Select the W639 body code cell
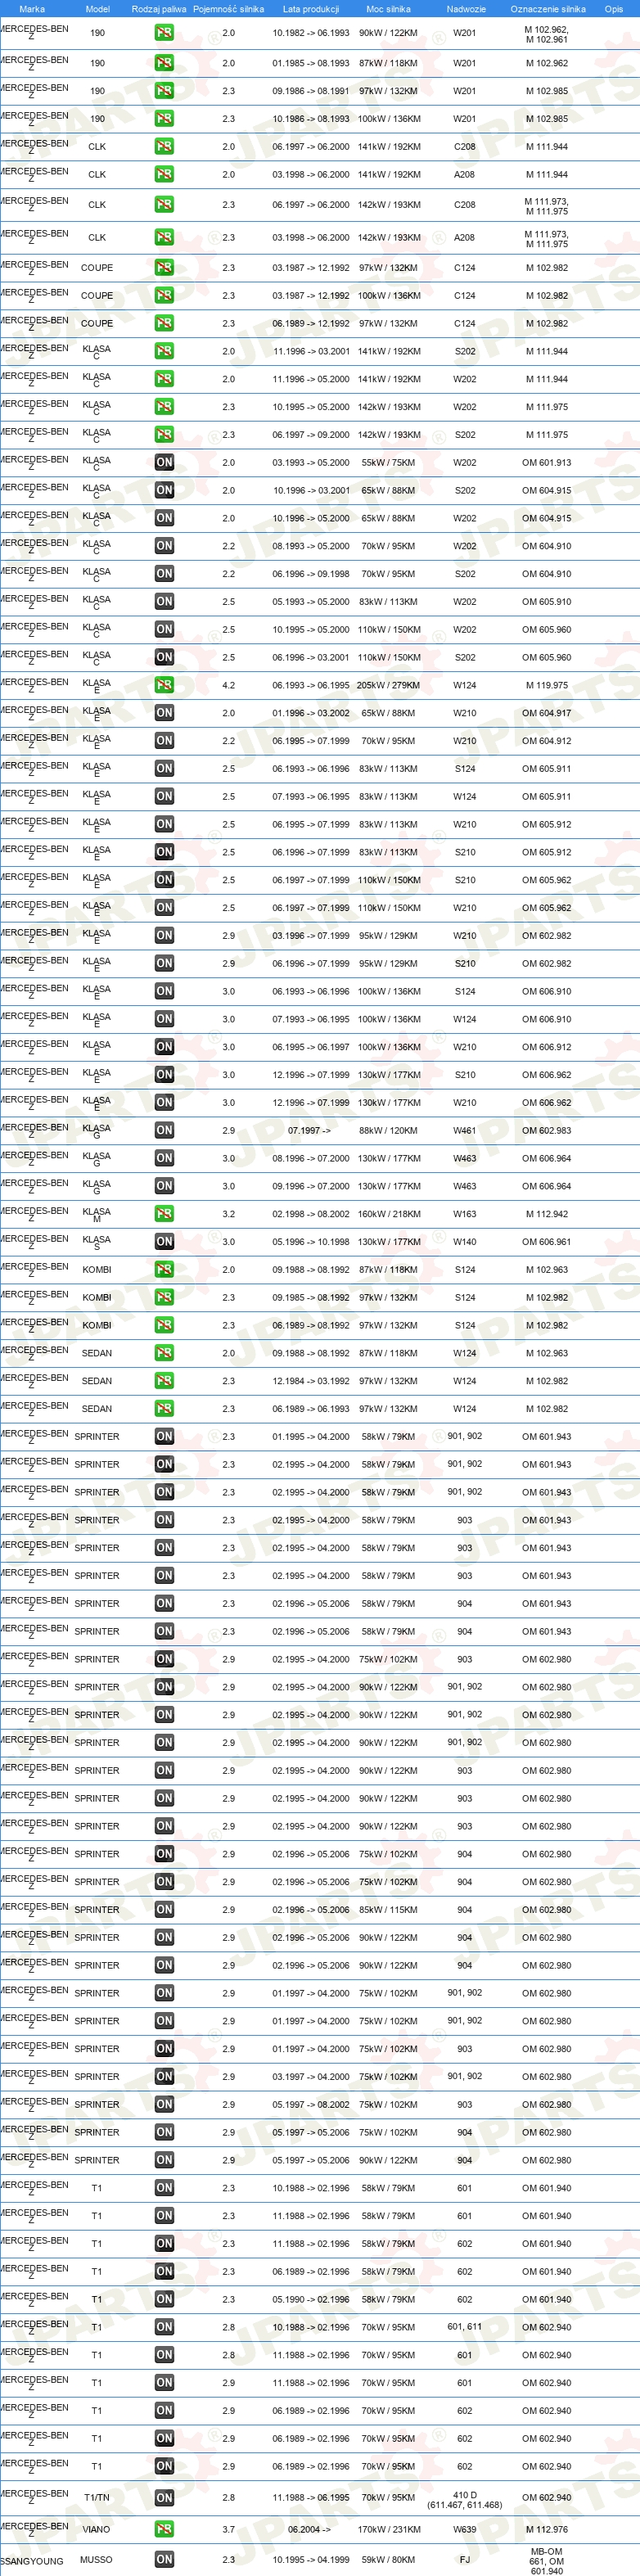The width and height of the screenshot is (640, 2576). 465,2530
